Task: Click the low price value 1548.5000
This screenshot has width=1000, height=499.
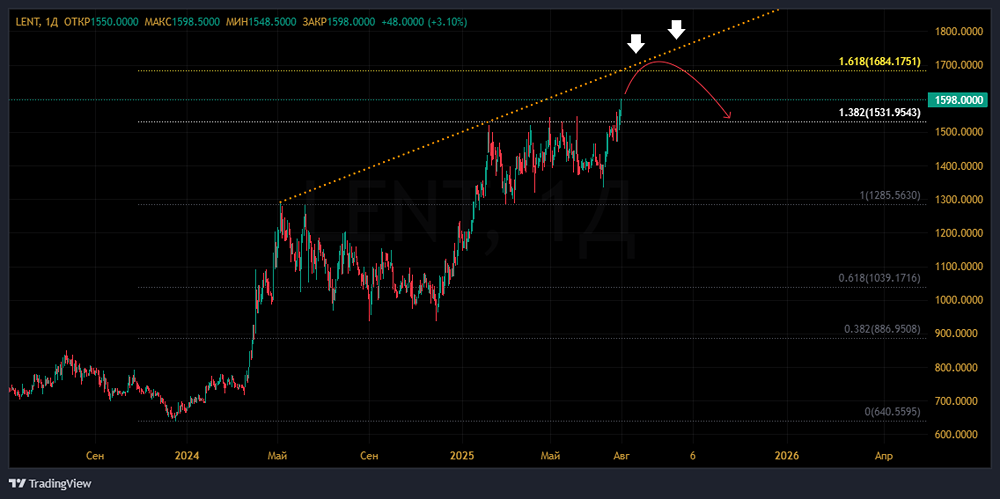Action: (x=272, y=22)
